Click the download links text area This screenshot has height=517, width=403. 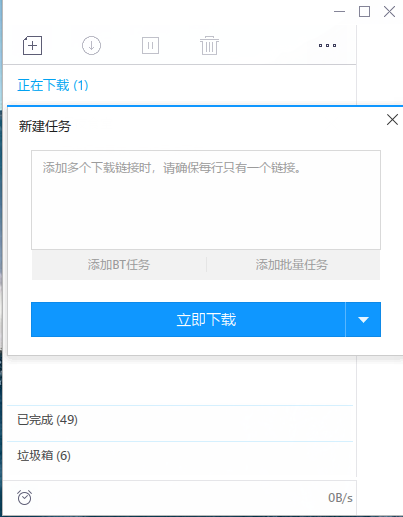click(206, 200)
